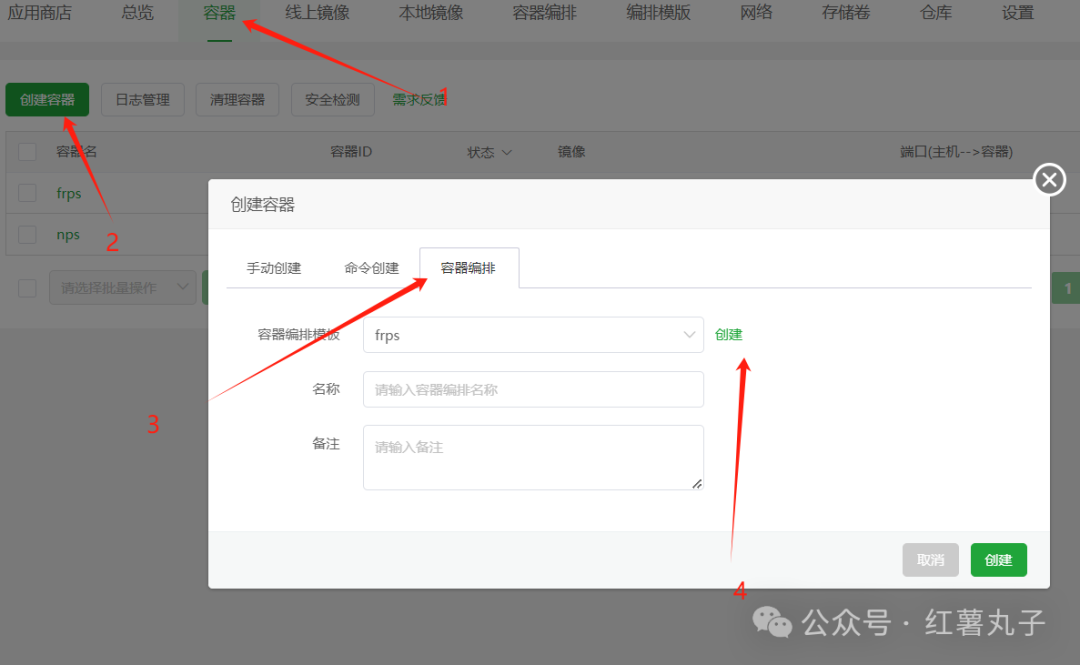Switch to 命令创建 tab in dialog
This screenshot has width=1080, height=665.
(371, 268)
